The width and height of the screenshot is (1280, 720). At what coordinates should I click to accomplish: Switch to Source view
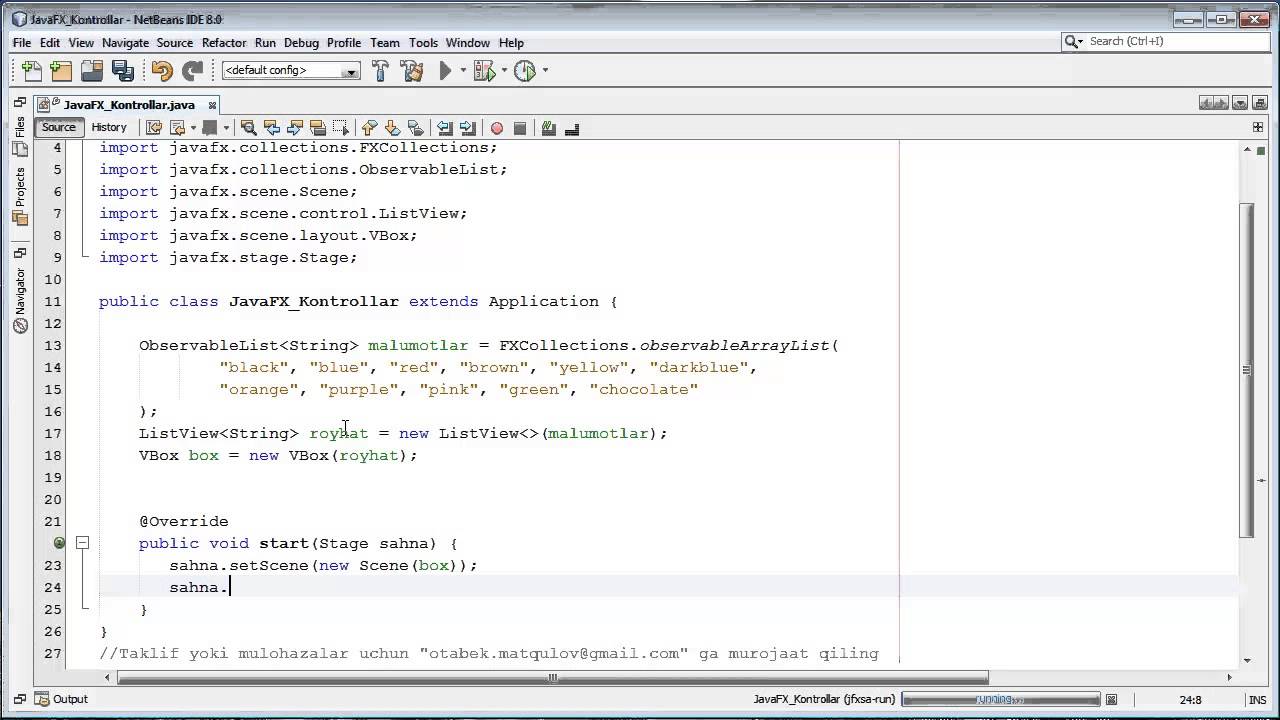coord(58,127)
